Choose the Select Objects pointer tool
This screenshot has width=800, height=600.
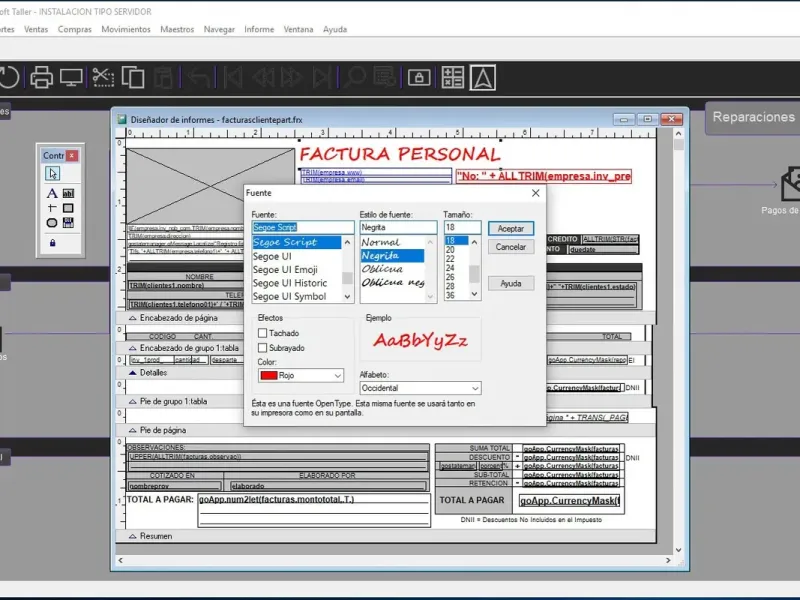click(x=52, y=173)
